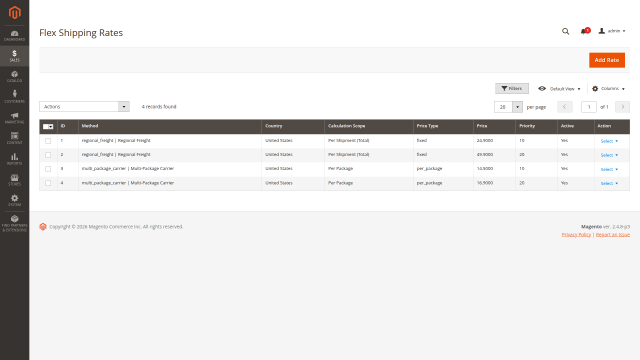Open the Report an Issue link
This screenshot has height=360, width=640.
613,235
